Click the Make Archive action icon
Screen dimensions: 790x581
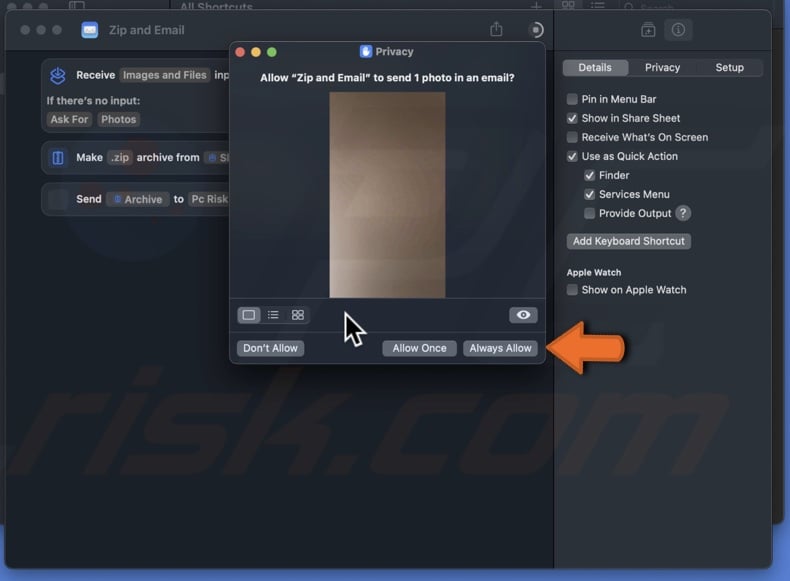click(58, 158)
